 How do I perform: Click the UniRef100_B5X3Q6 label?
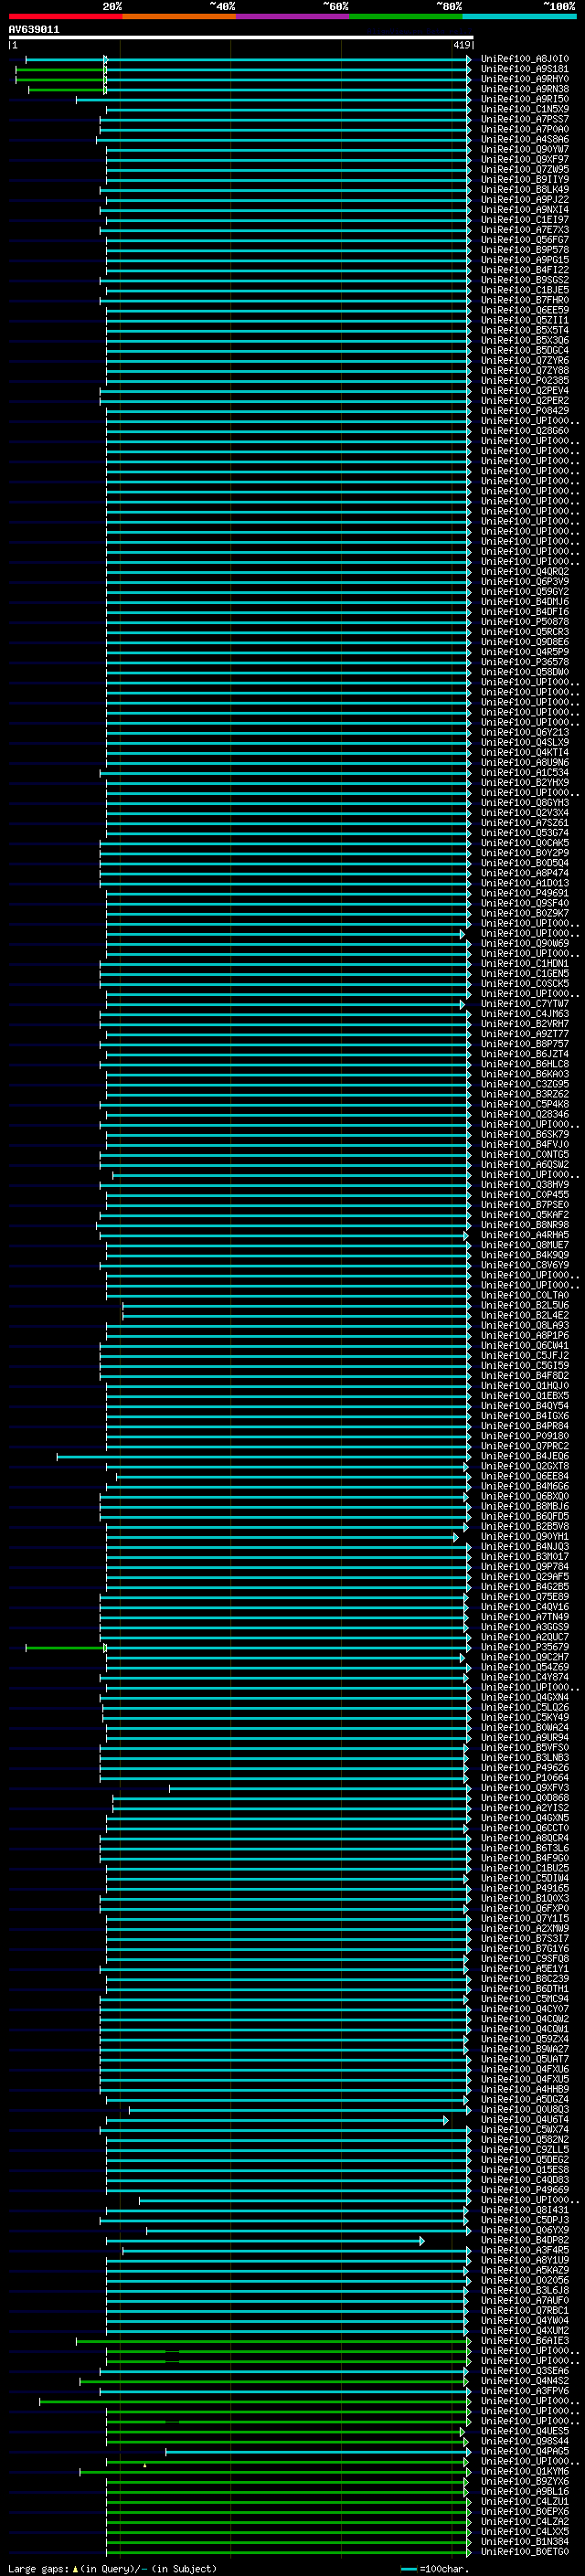click(x=525, y=340)
